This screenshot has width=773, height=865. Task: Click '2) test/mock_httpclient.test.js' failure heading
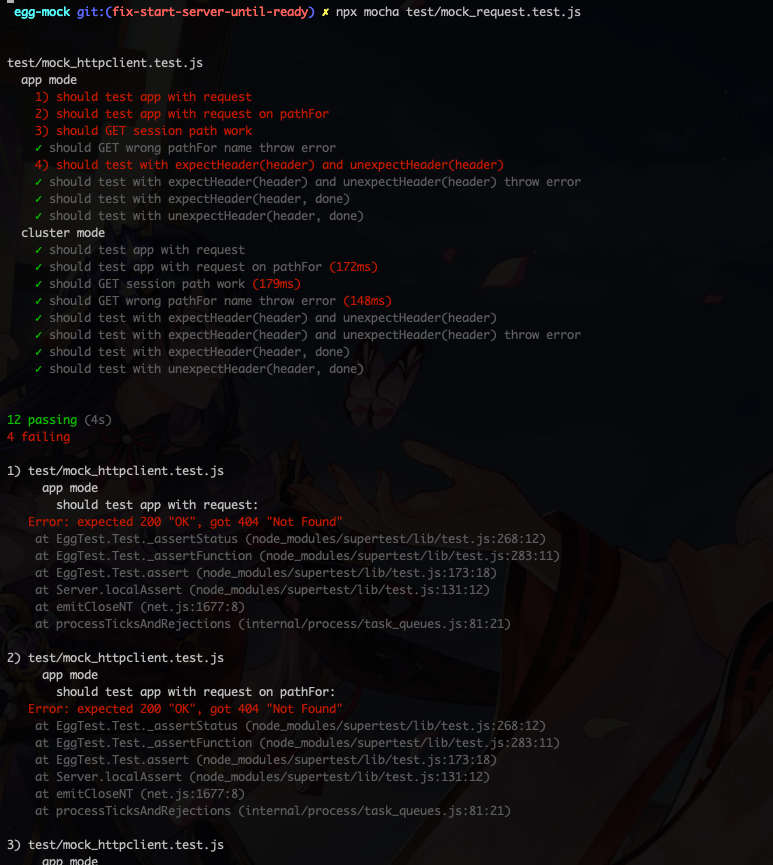coord(115,658)
